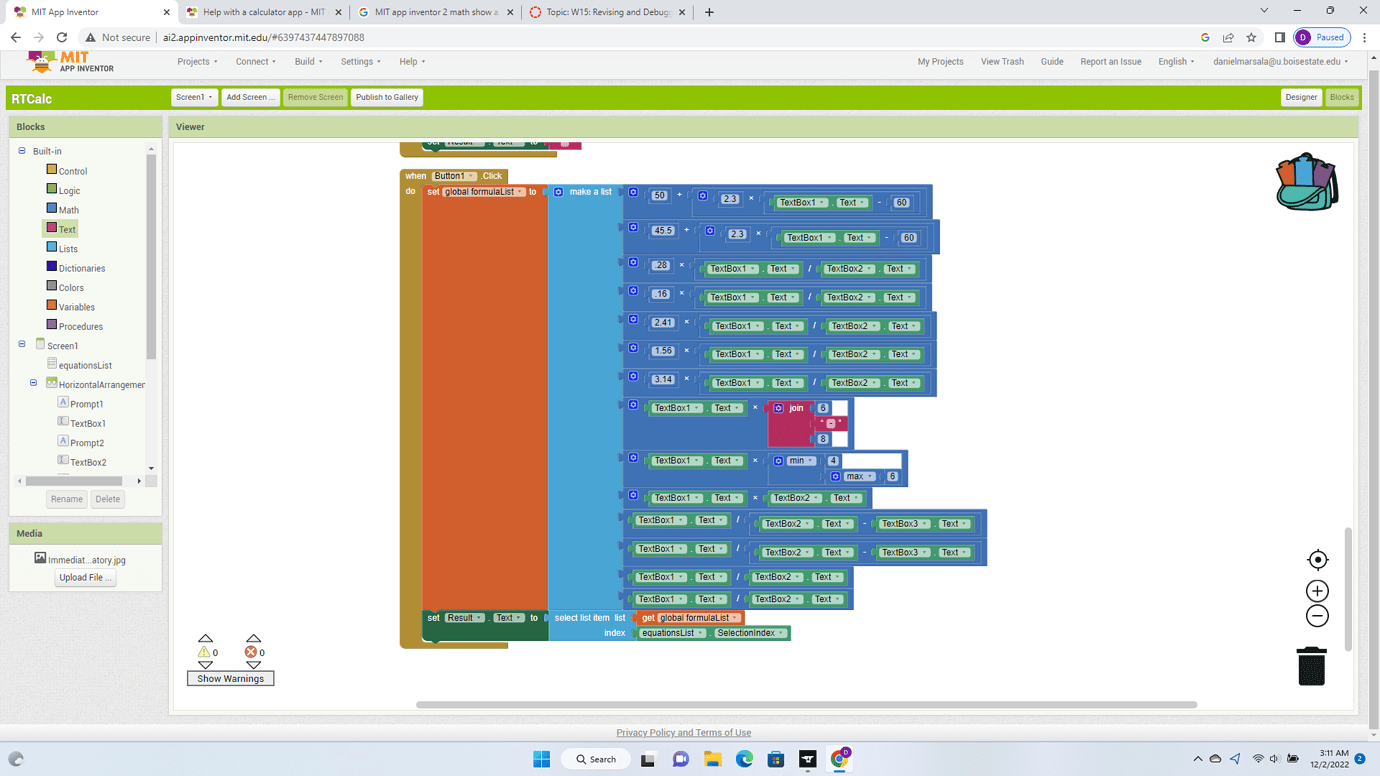Open the Privacy Policy and Terms link

(x=684, y=732)
